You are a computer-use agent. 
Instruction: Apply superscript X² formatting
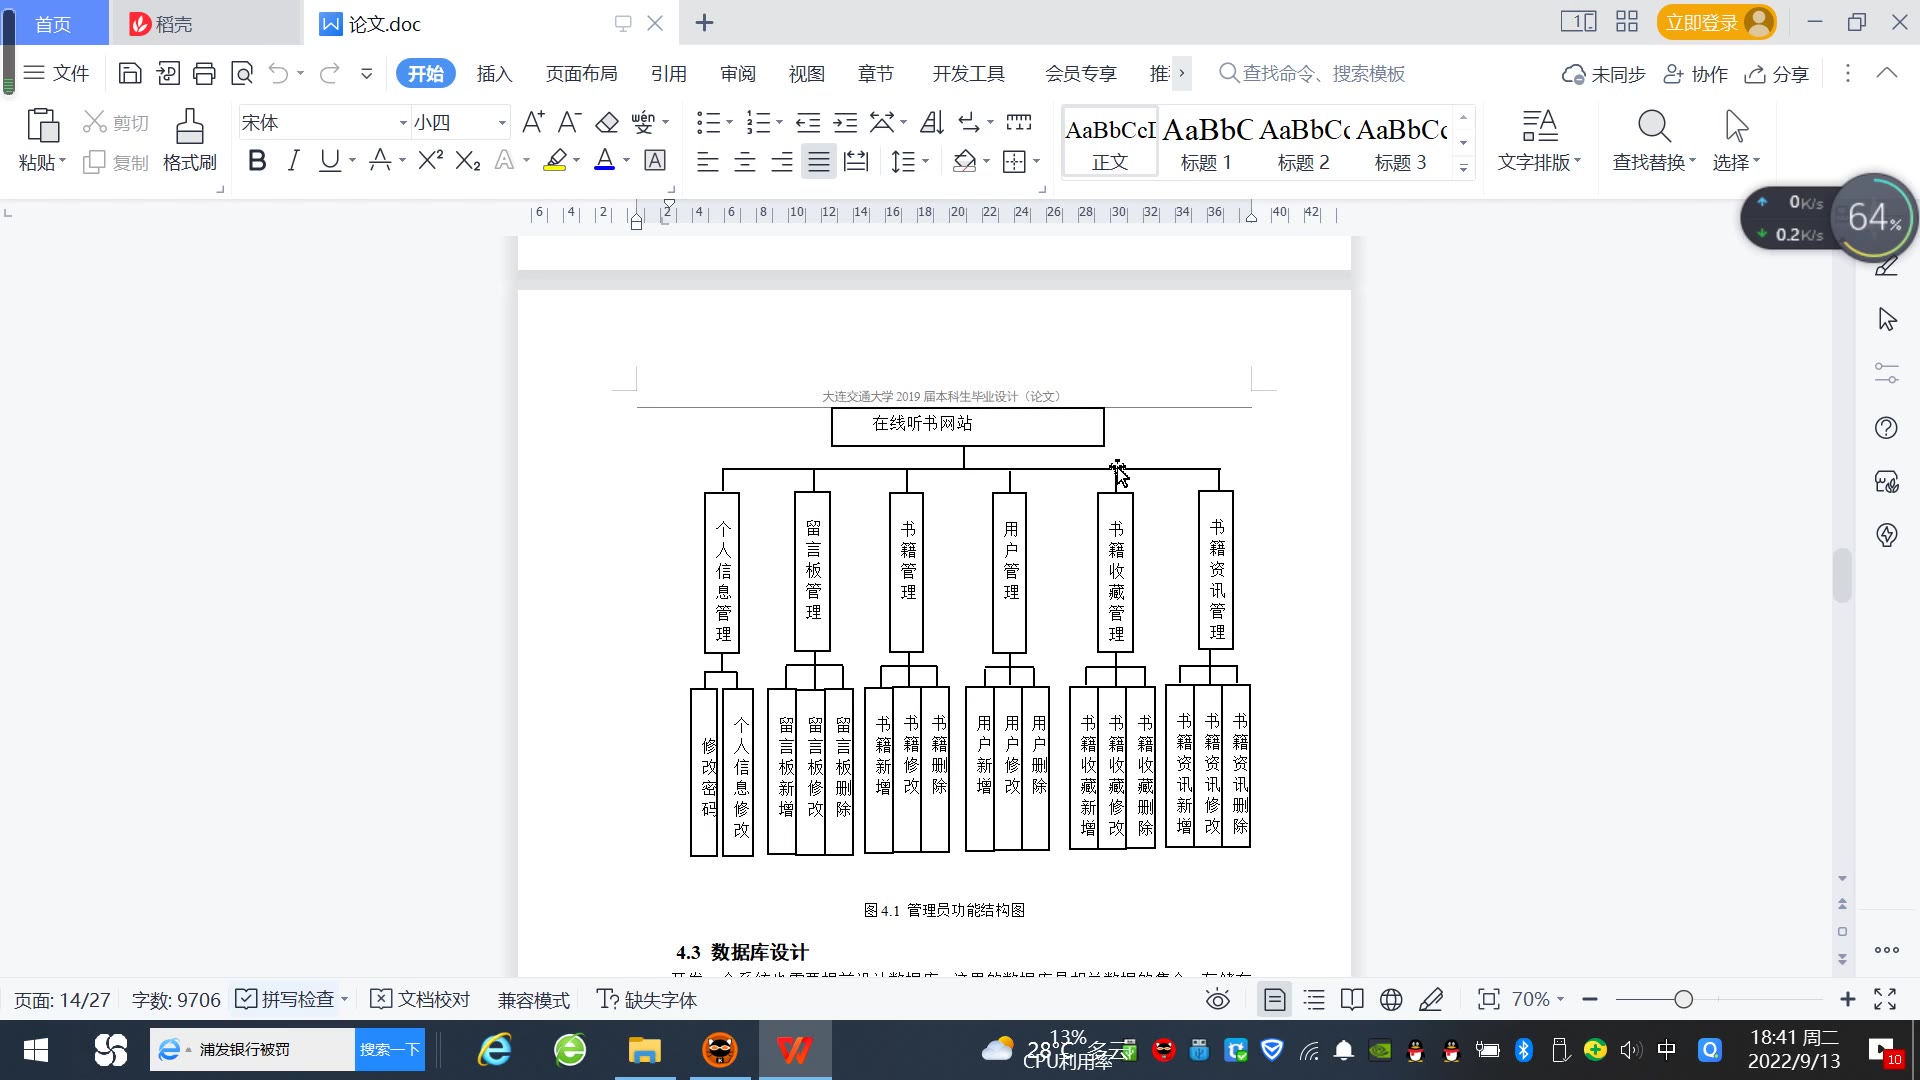coord(430,160)
